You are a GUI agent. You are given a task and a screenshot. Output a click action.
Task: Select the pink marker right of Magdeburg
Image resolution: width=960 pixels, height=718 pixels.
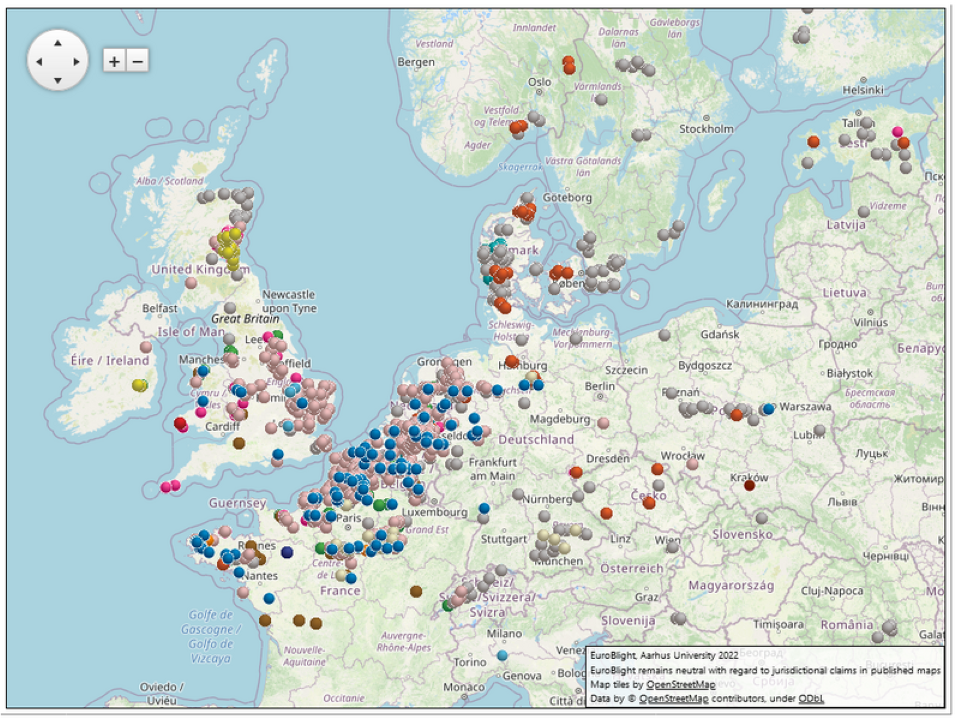[x=603, y=423]
